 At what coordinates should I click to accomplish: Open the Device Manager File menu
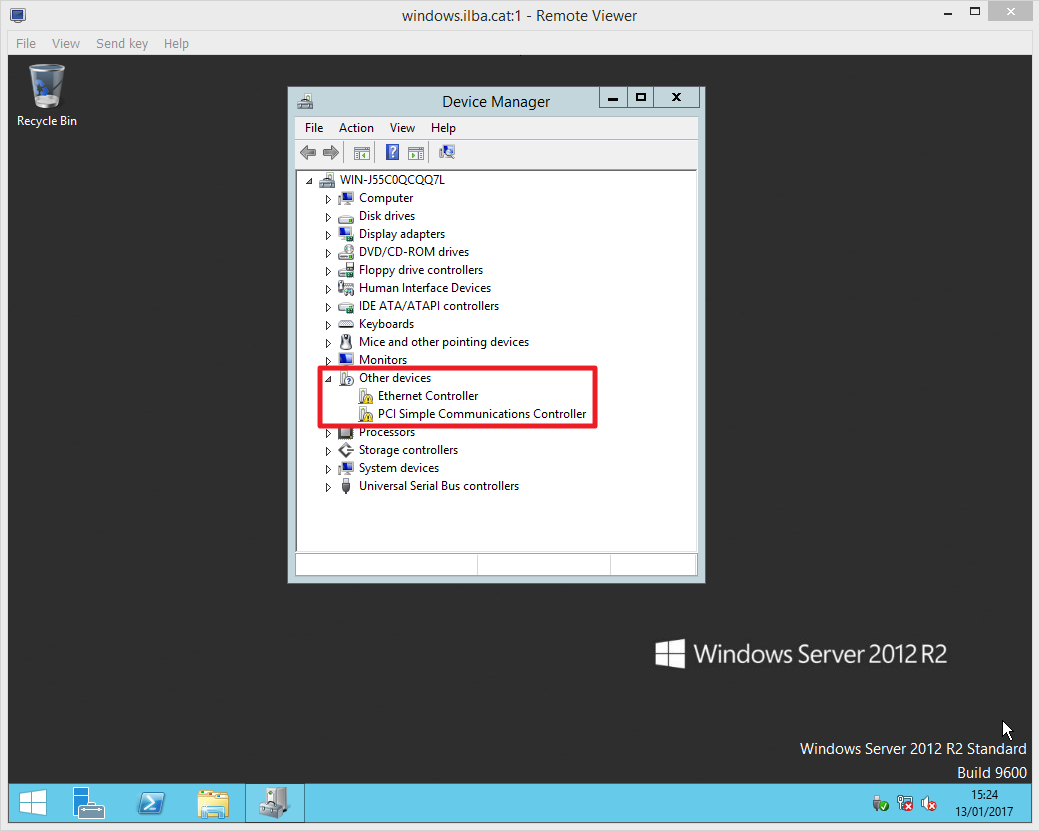coord(314,128)
